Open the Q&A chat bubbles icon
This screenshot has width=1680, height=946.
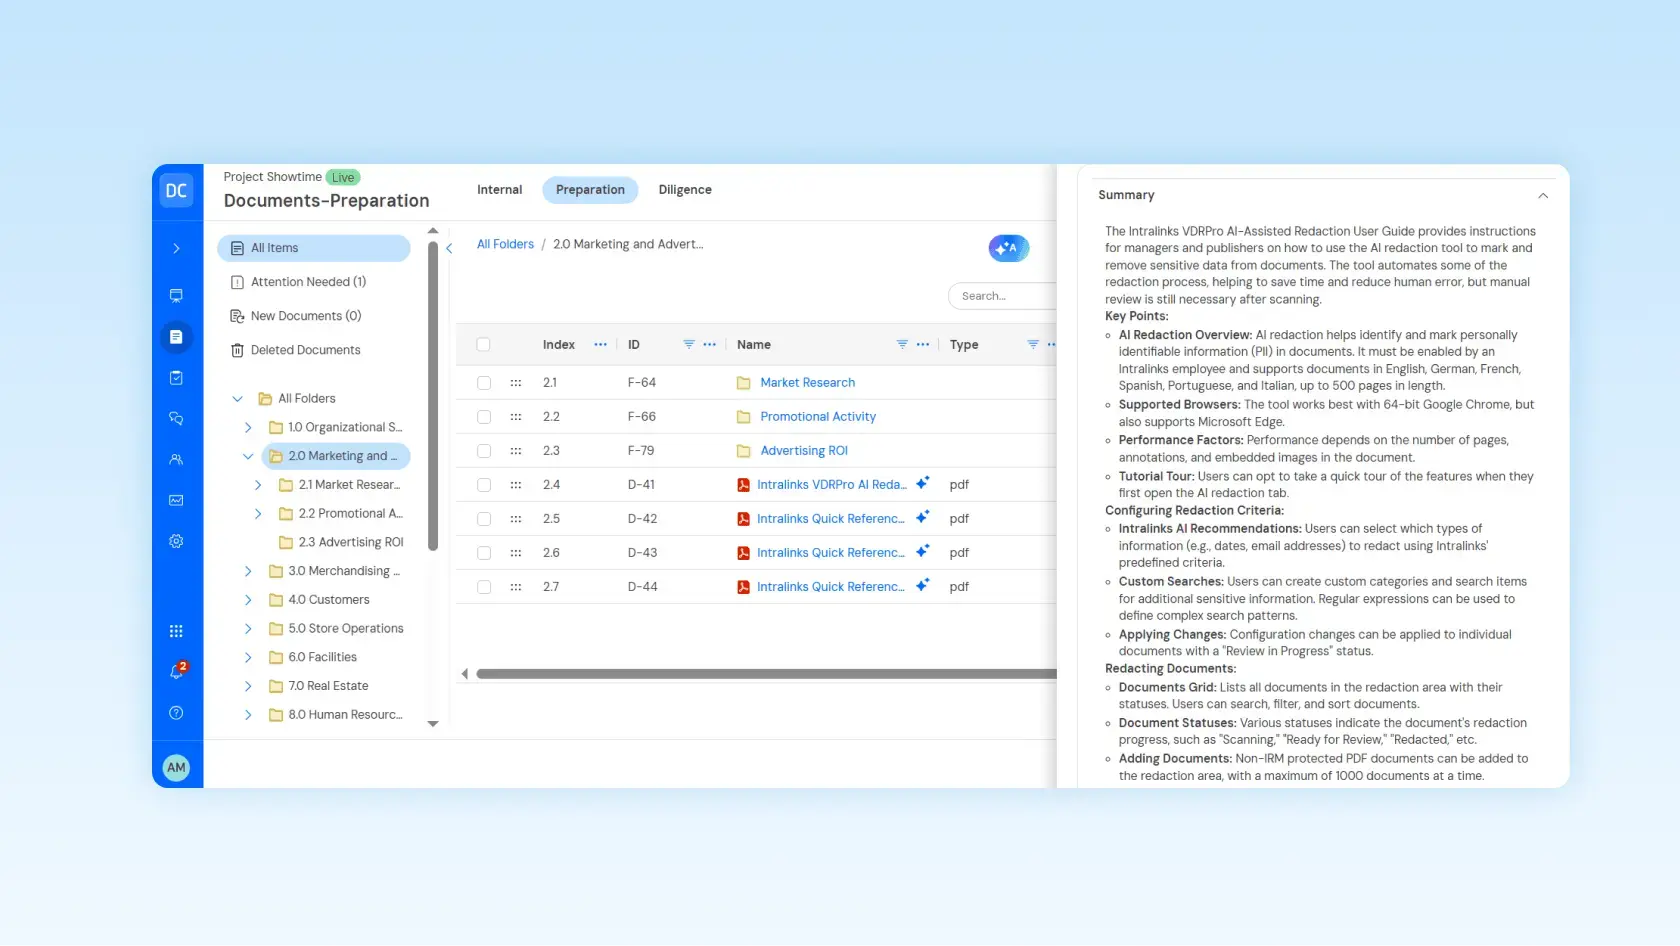pyautogui.click(x=176, y=419)
